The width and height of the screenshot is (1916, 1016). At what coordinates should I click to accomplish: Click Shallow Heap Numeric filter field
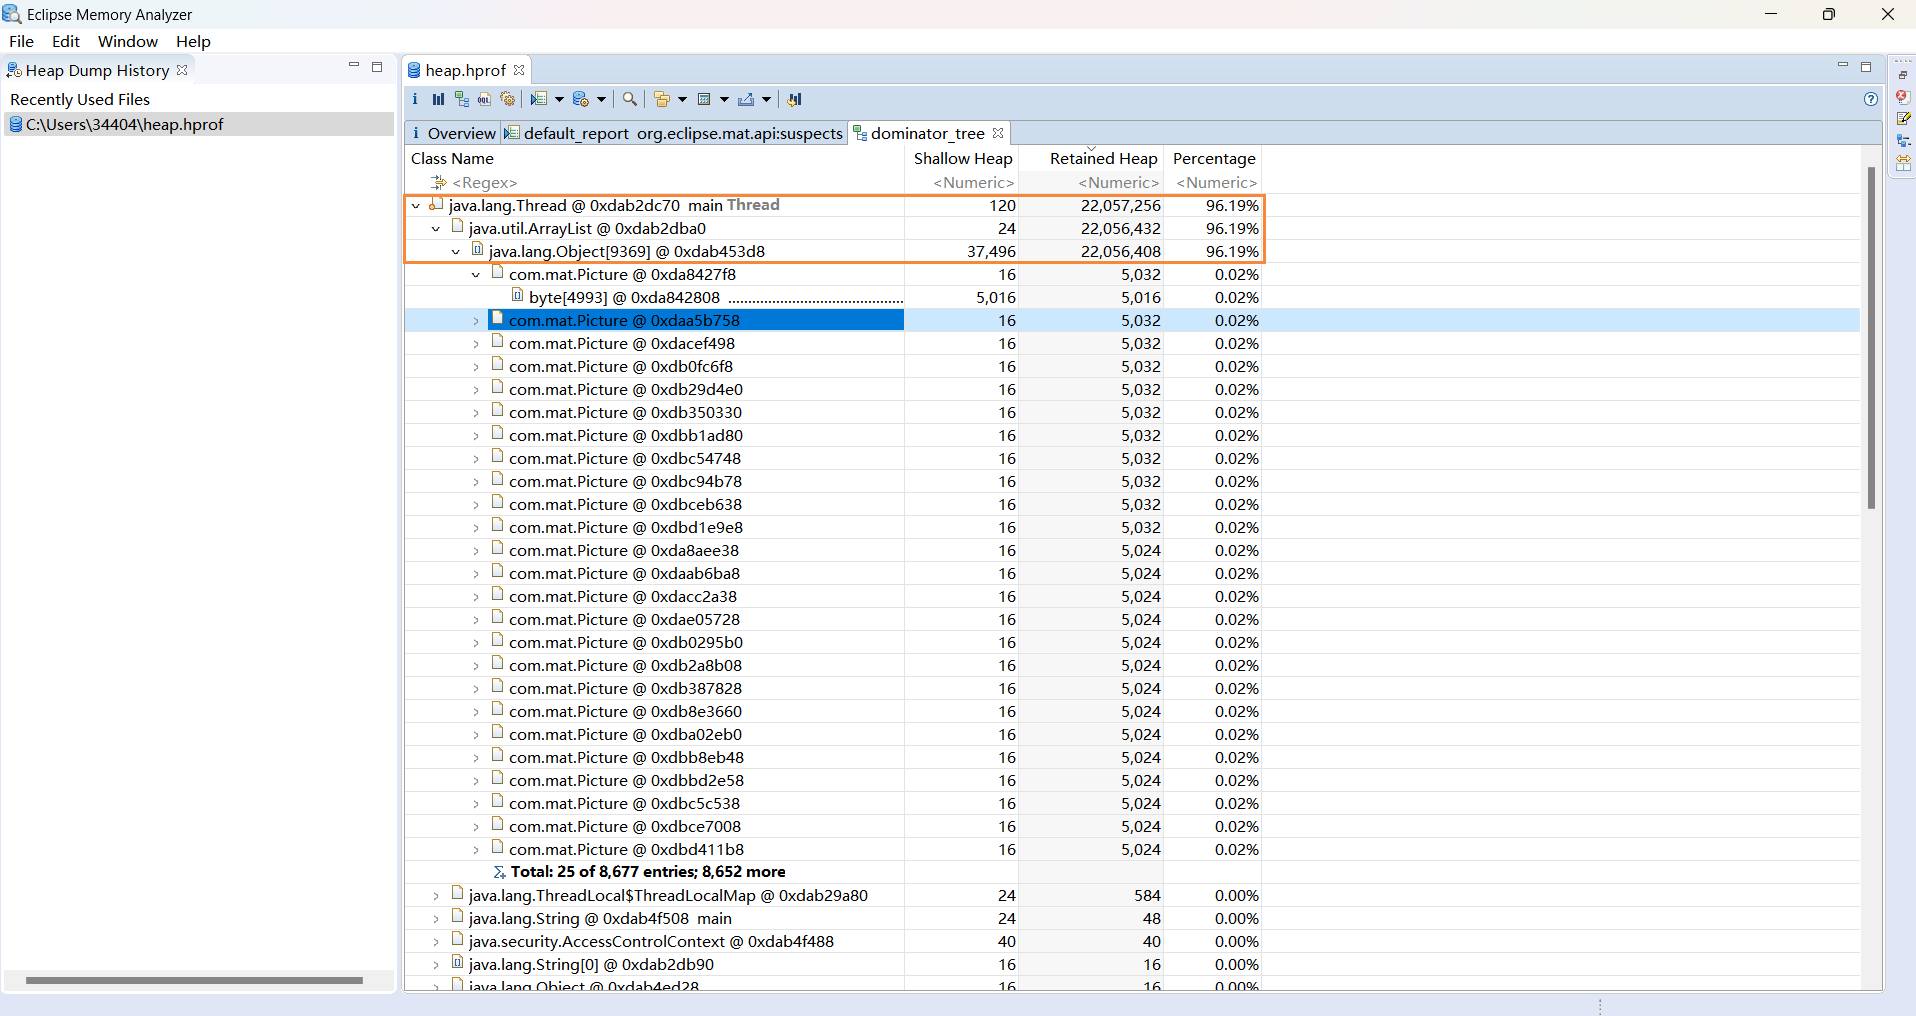pyautogui.click(x=962, y=183)
